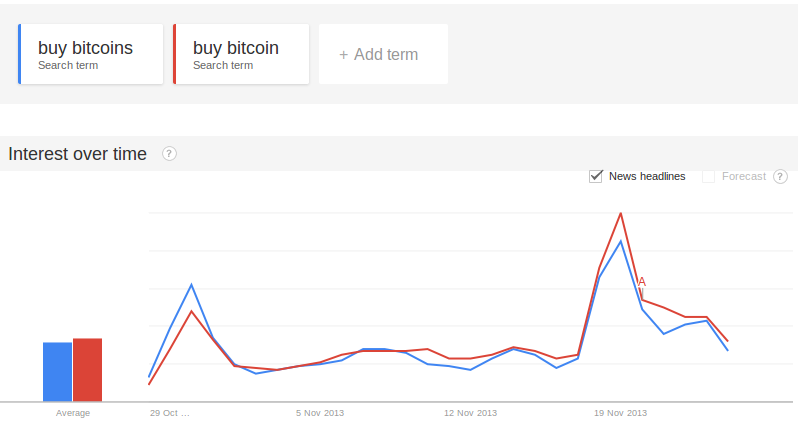The height and width of the screenshot is (432, 809).
Task: Enable the Forecast checkbox
Action: 708,177
